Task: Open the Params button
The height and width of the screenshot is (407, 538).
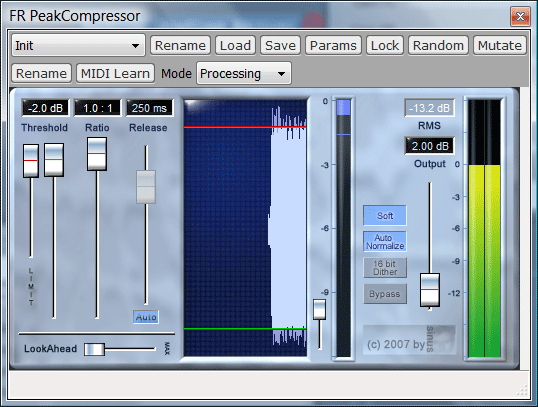Action: click(x=333, y=45)
